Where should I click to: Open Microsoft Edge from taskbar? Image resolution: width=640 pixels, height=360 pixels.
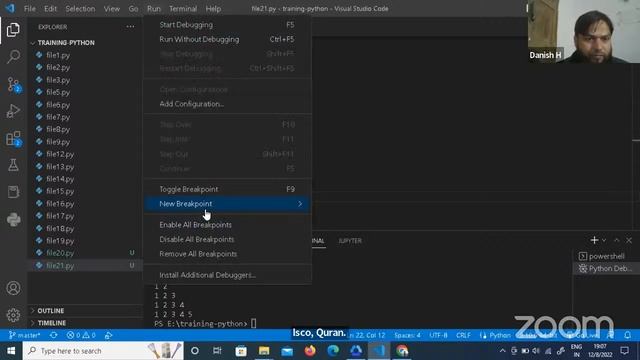point(333,351)
